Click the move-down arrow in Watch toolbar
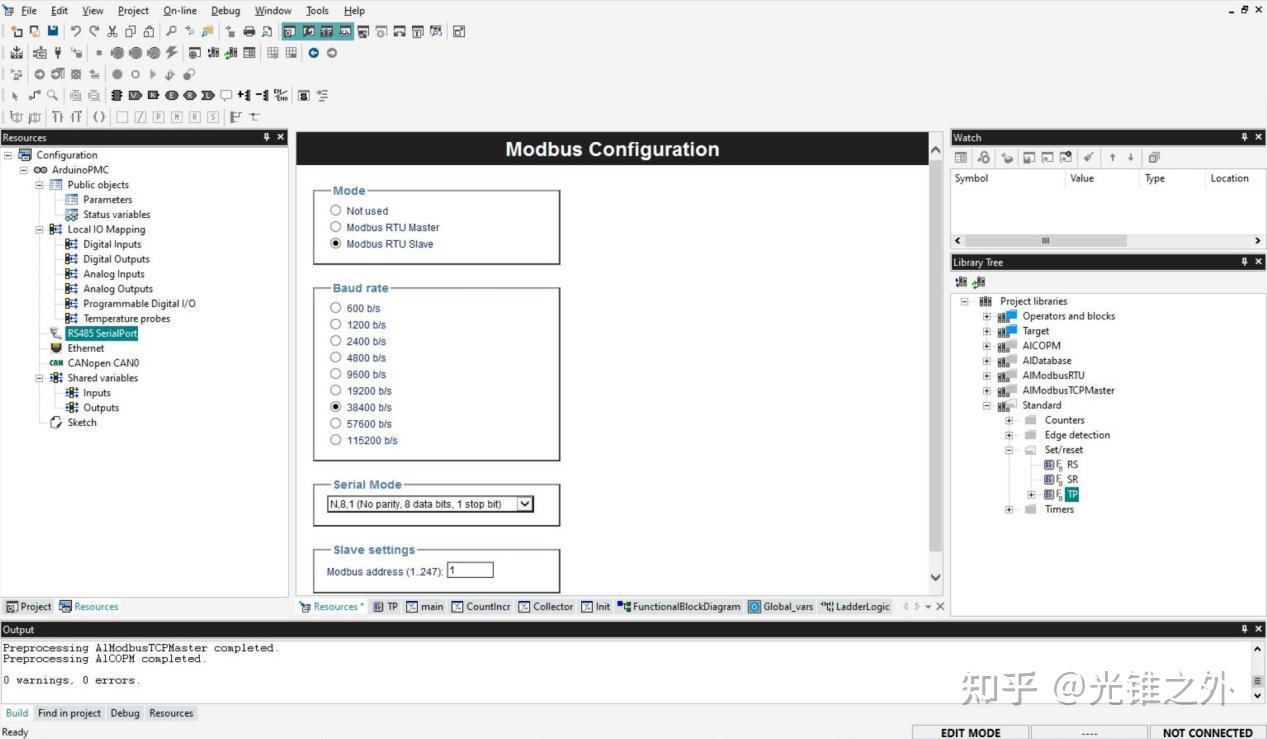 1130,157
